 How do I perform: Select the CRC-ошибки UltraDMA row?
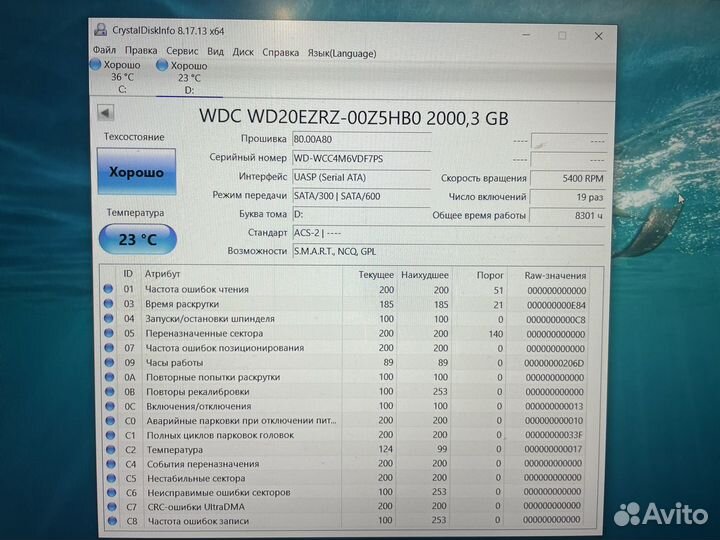point(345,506)
